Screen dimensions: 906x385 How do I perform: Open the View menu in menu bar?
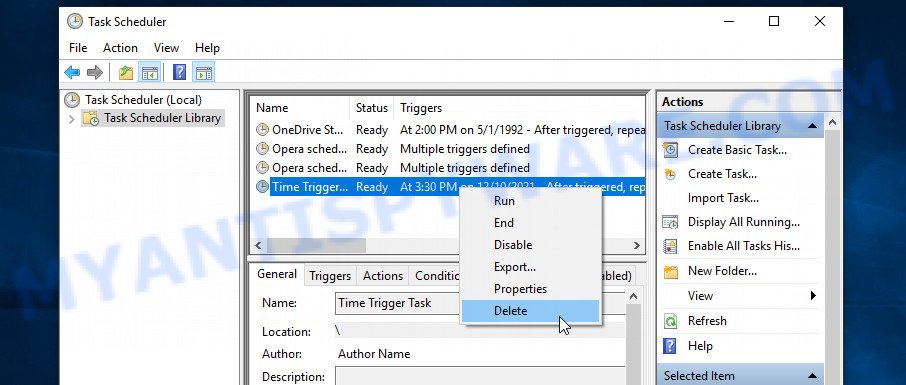166,47
